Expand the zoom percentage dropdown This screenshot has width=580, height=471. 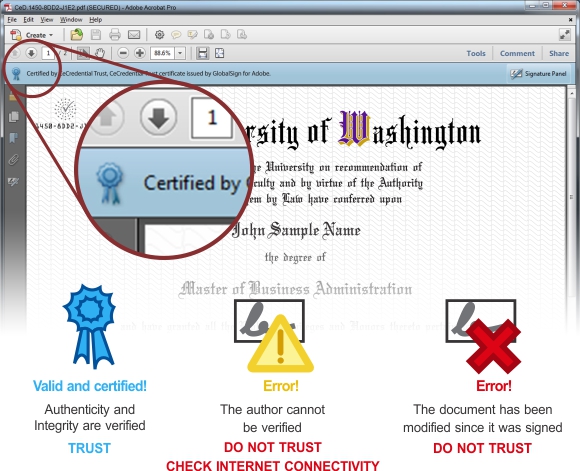point(180,53)
